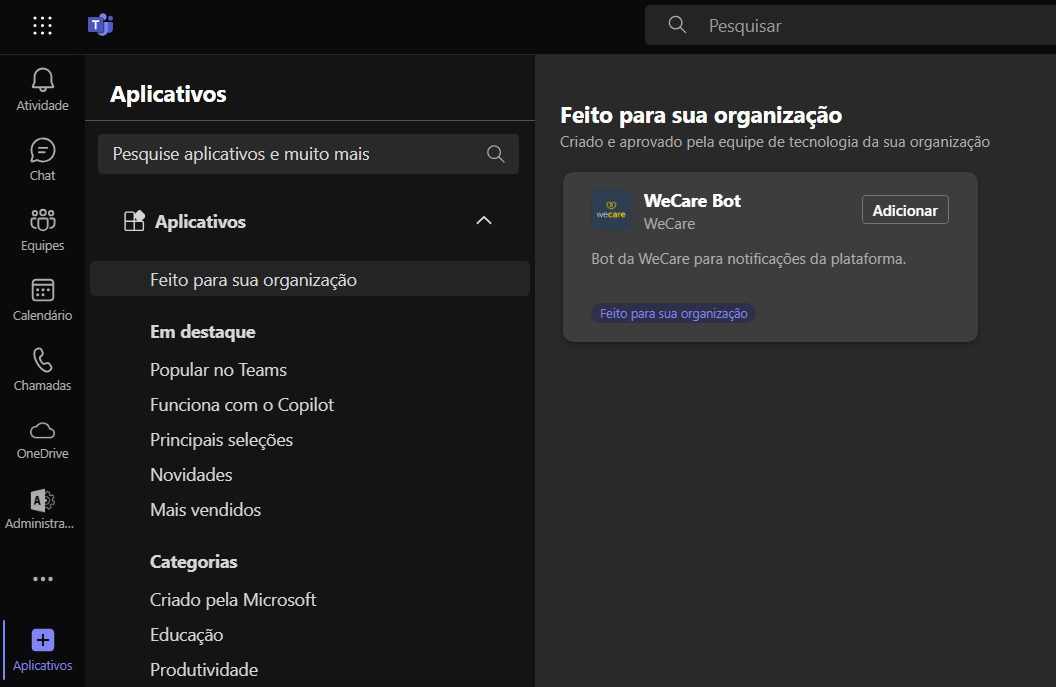Open the app launcher waffle grid
This screenshot has height=687, width=1056.
pos(42,26)
